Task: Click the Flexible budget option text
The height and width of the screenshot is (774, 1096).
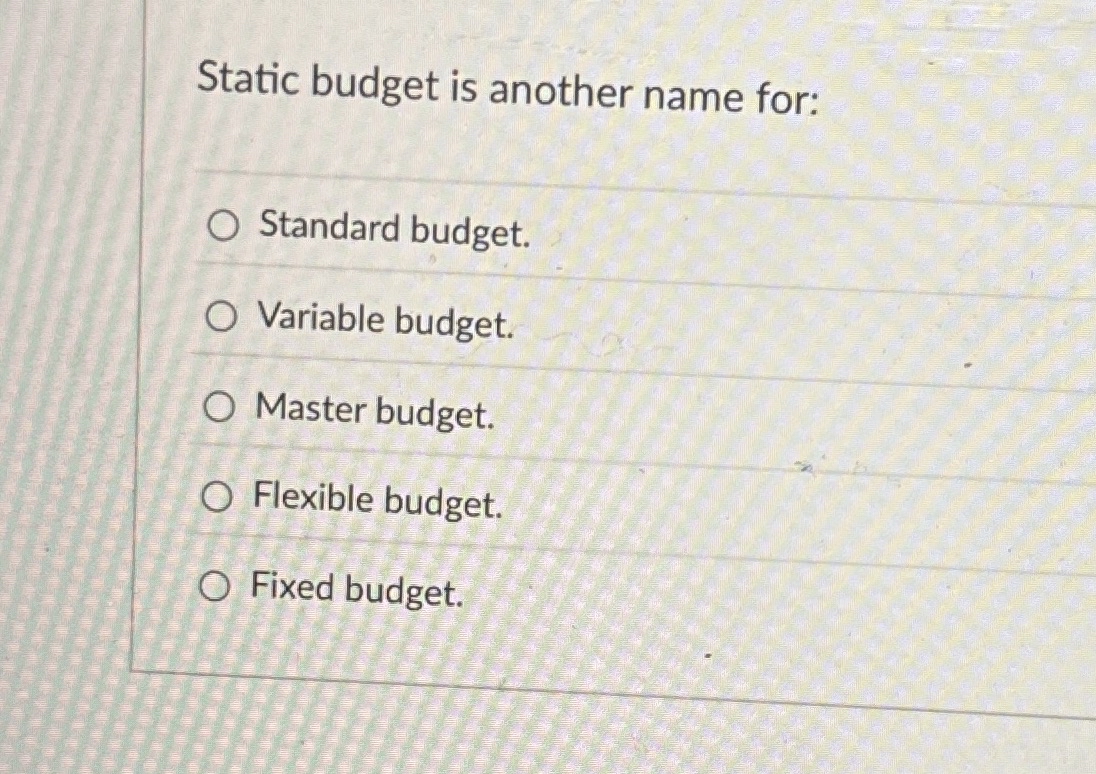Action: [x=378, y=499]
